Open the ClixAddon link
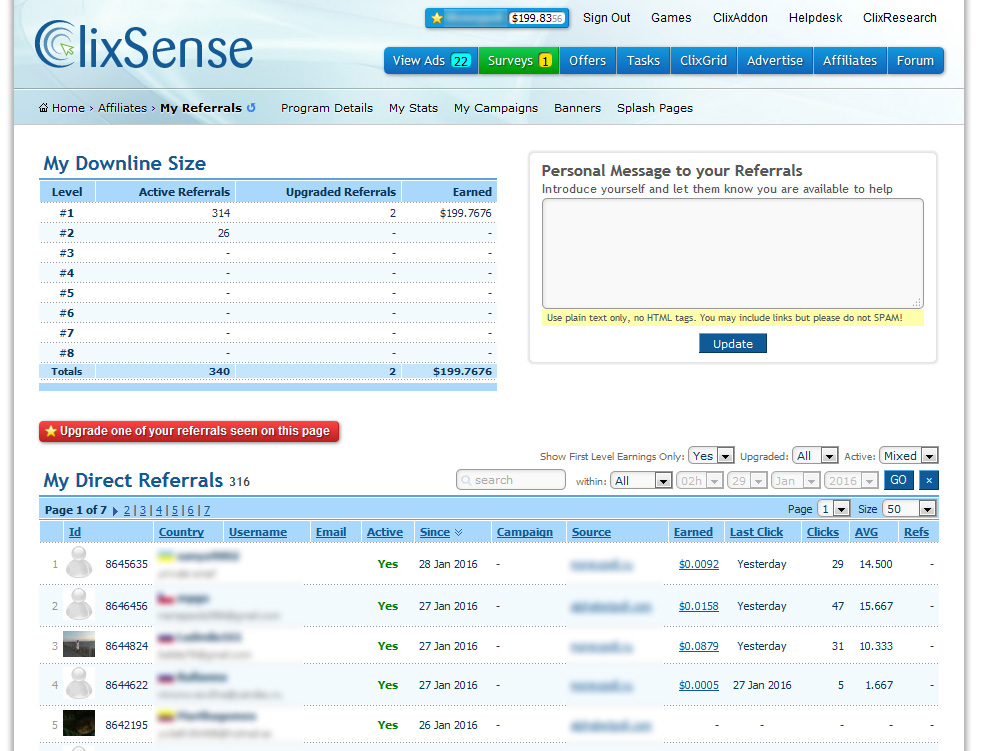The width and height of the screenshot is (987, 751). click(740, 18)
